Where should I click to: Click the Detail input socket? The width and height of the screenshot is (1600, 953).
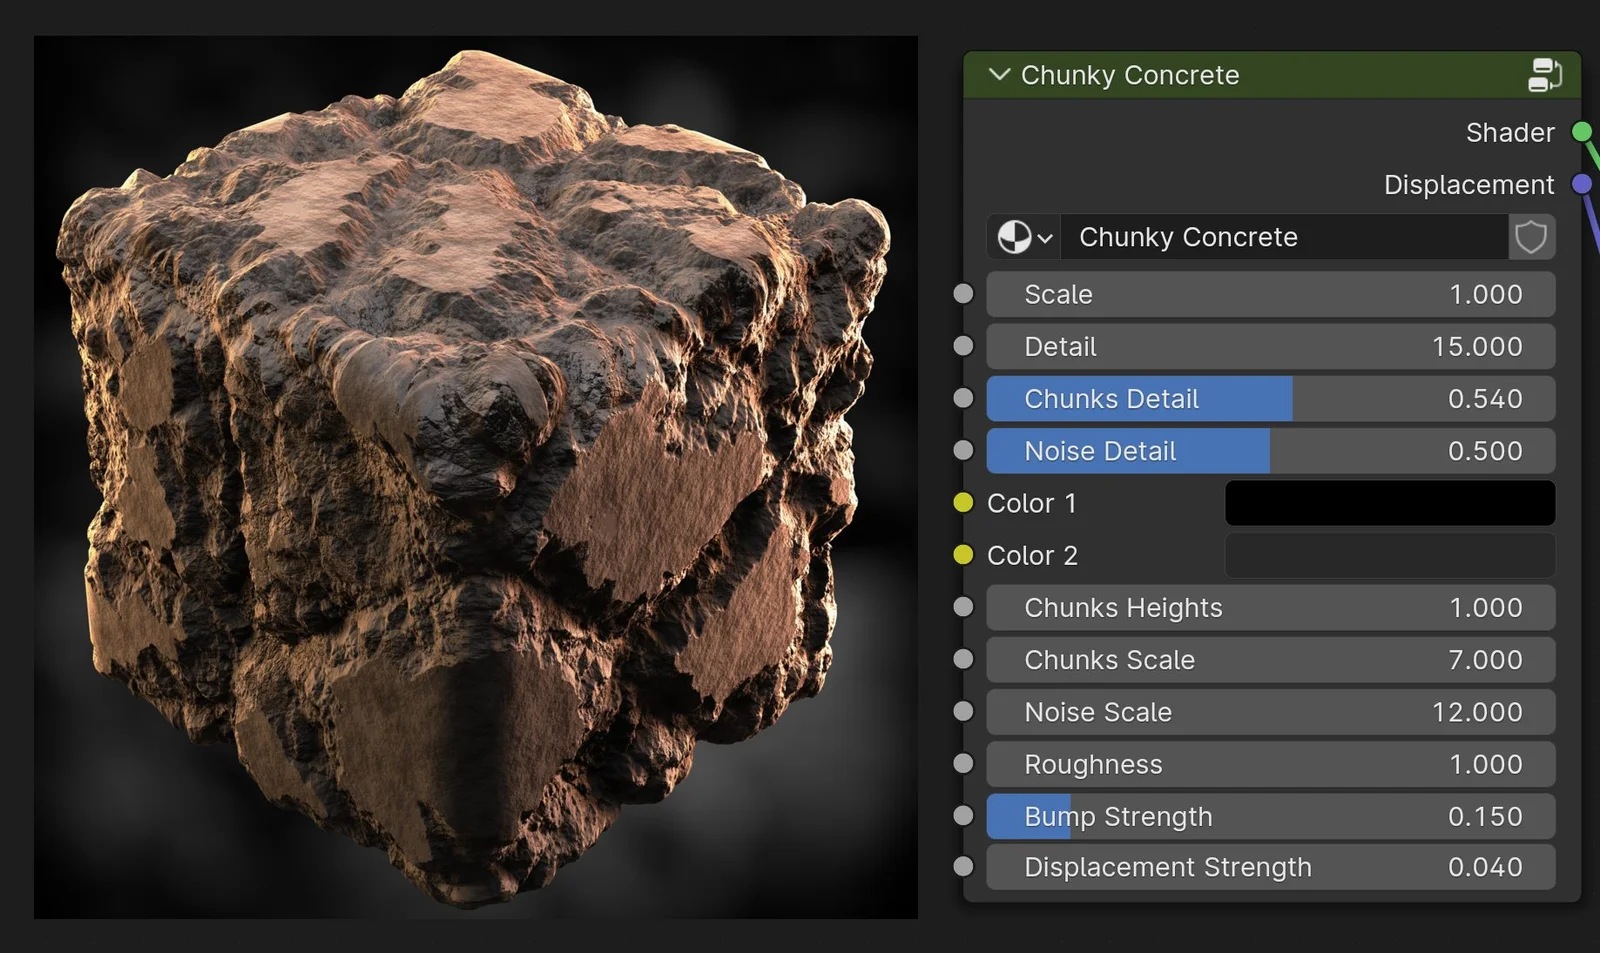pos(962,345)
